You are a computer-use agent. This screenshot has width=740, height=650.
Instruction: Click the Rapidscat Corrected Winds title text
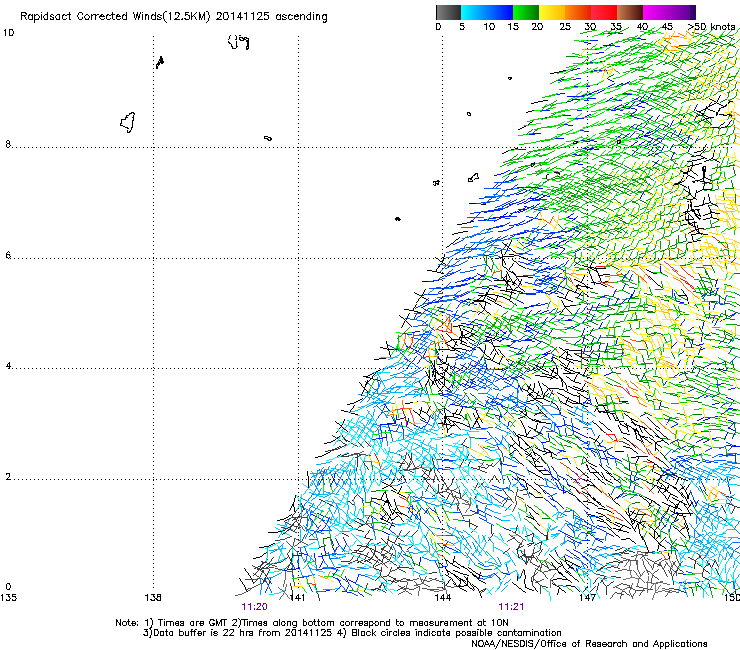coord(174,17)
